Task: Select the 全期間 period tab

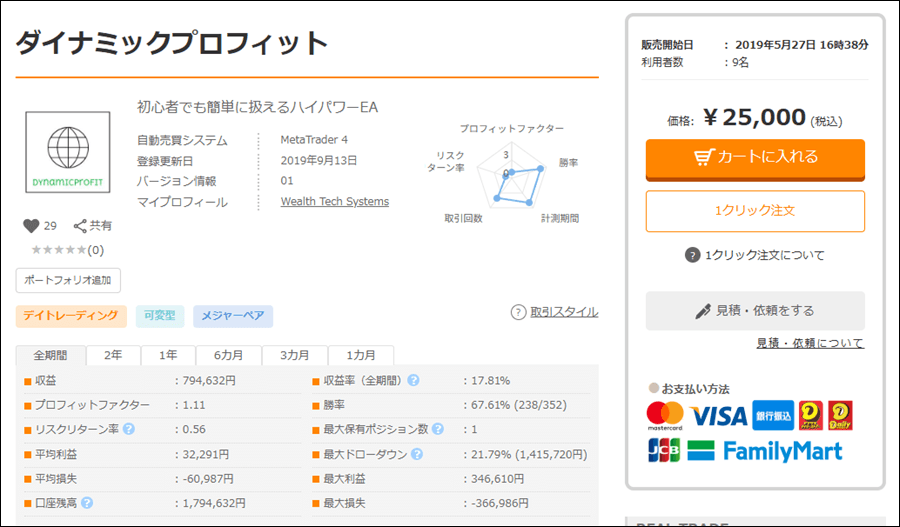Action: 50,355
